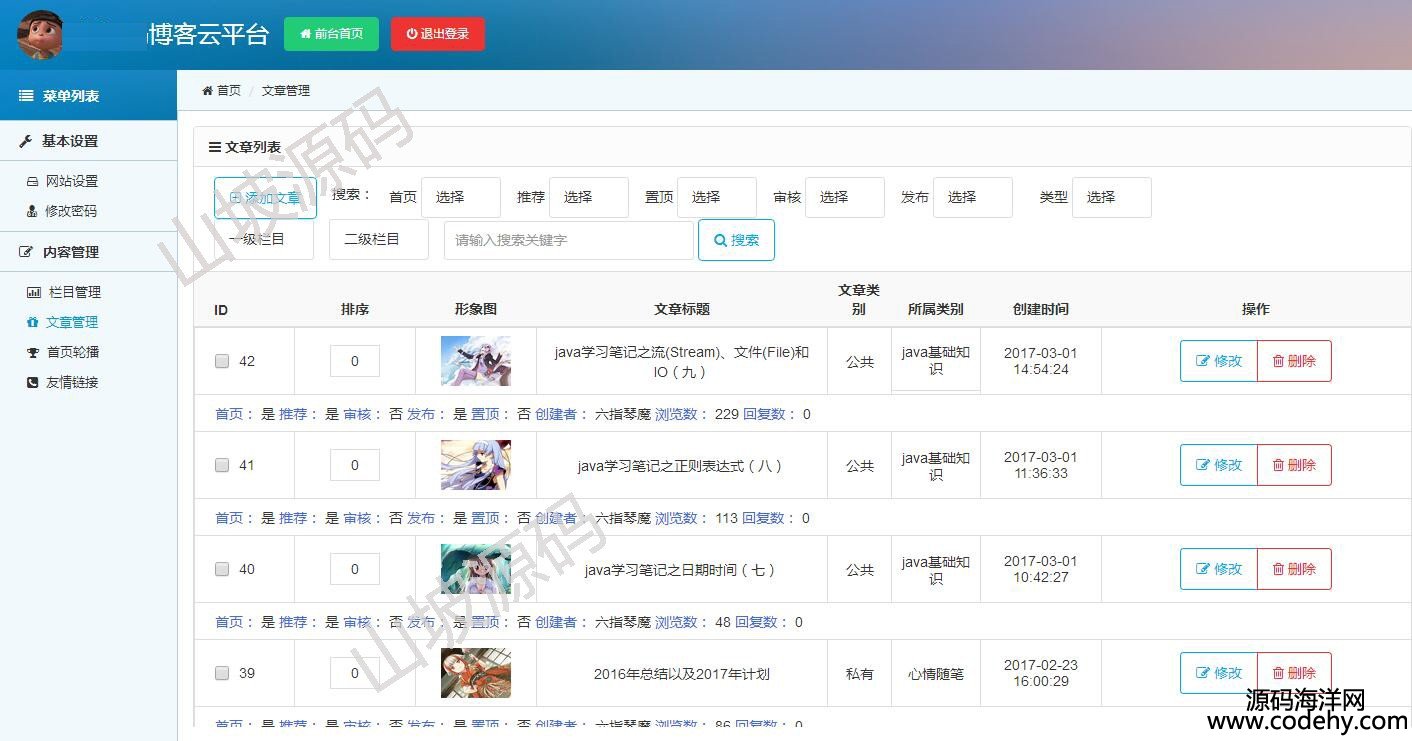Open 文章管理 in the sidebar menu
Image resolution: width=1412 pixels, height=741 pixels.
point(72,323)
